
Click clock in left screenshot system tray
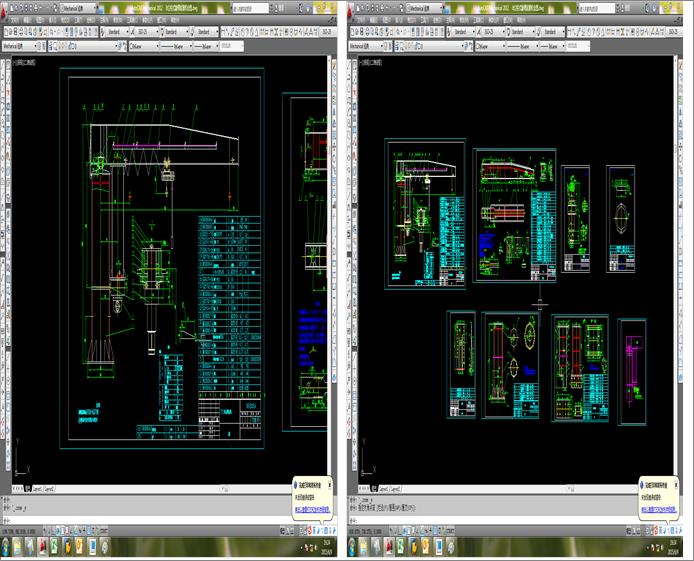pos(327,547)
